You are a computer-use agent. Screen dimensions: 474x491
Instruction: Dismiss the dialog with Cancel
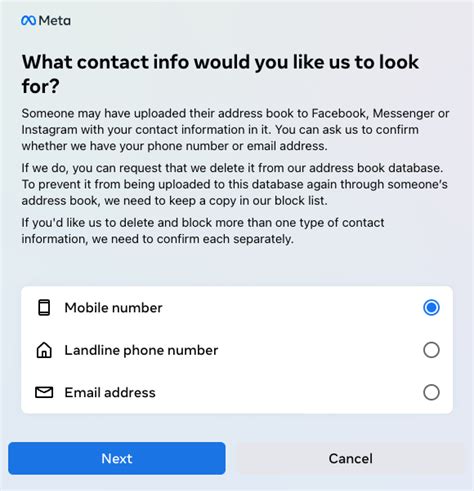[x=351, y=458]
